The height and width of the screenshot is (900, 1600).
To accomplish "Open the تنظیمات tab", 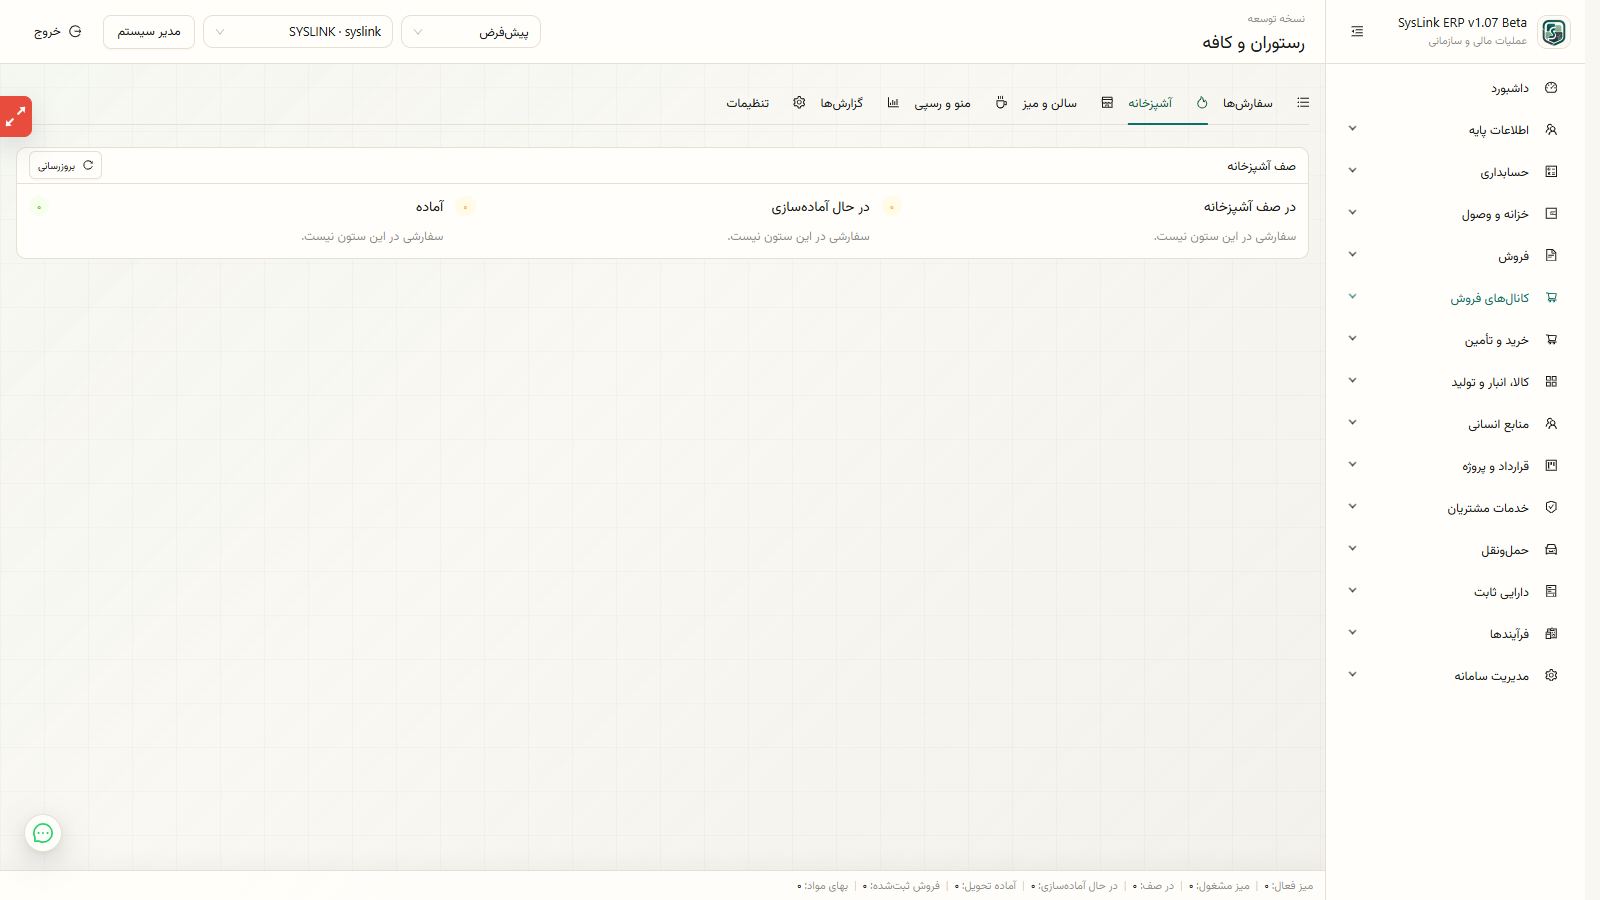I will 766,103.
